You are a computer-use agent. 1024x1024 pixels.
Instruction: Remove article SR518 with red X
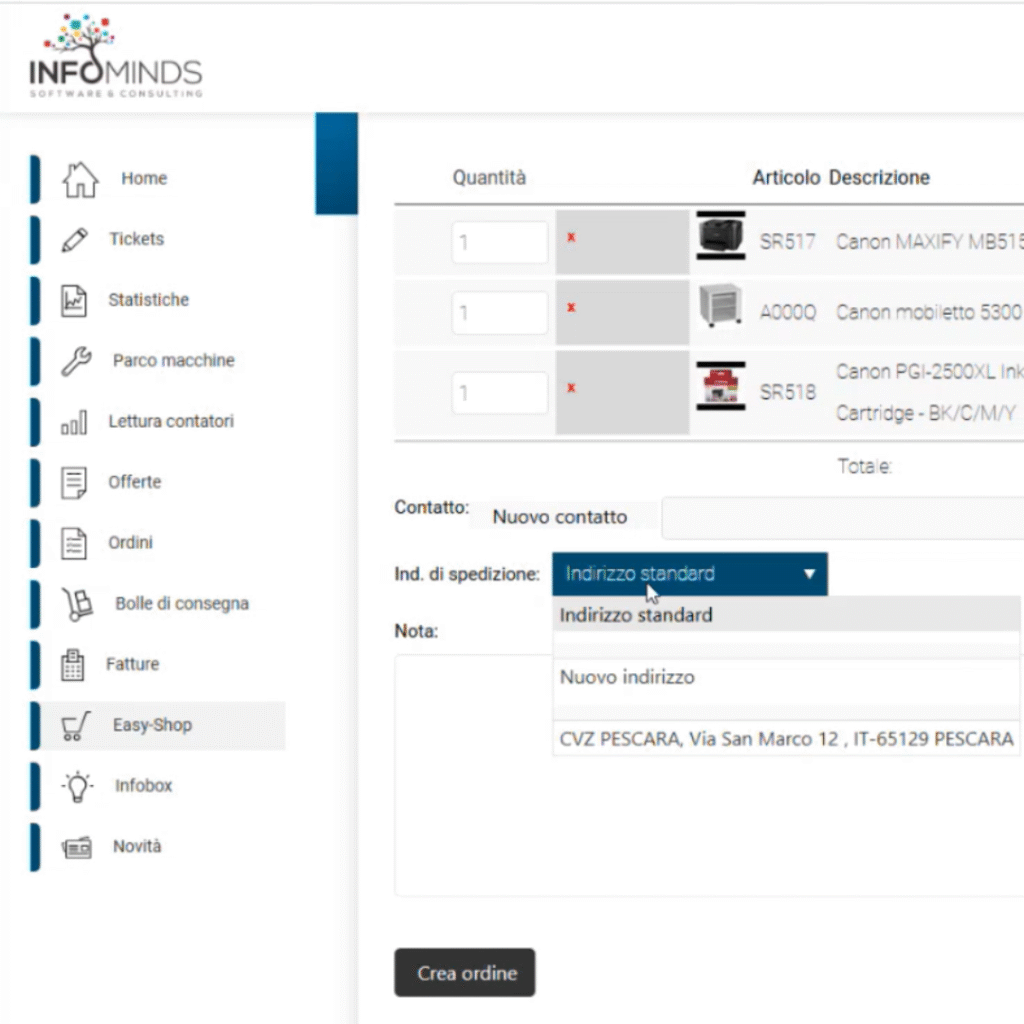(x=571, y=388)
